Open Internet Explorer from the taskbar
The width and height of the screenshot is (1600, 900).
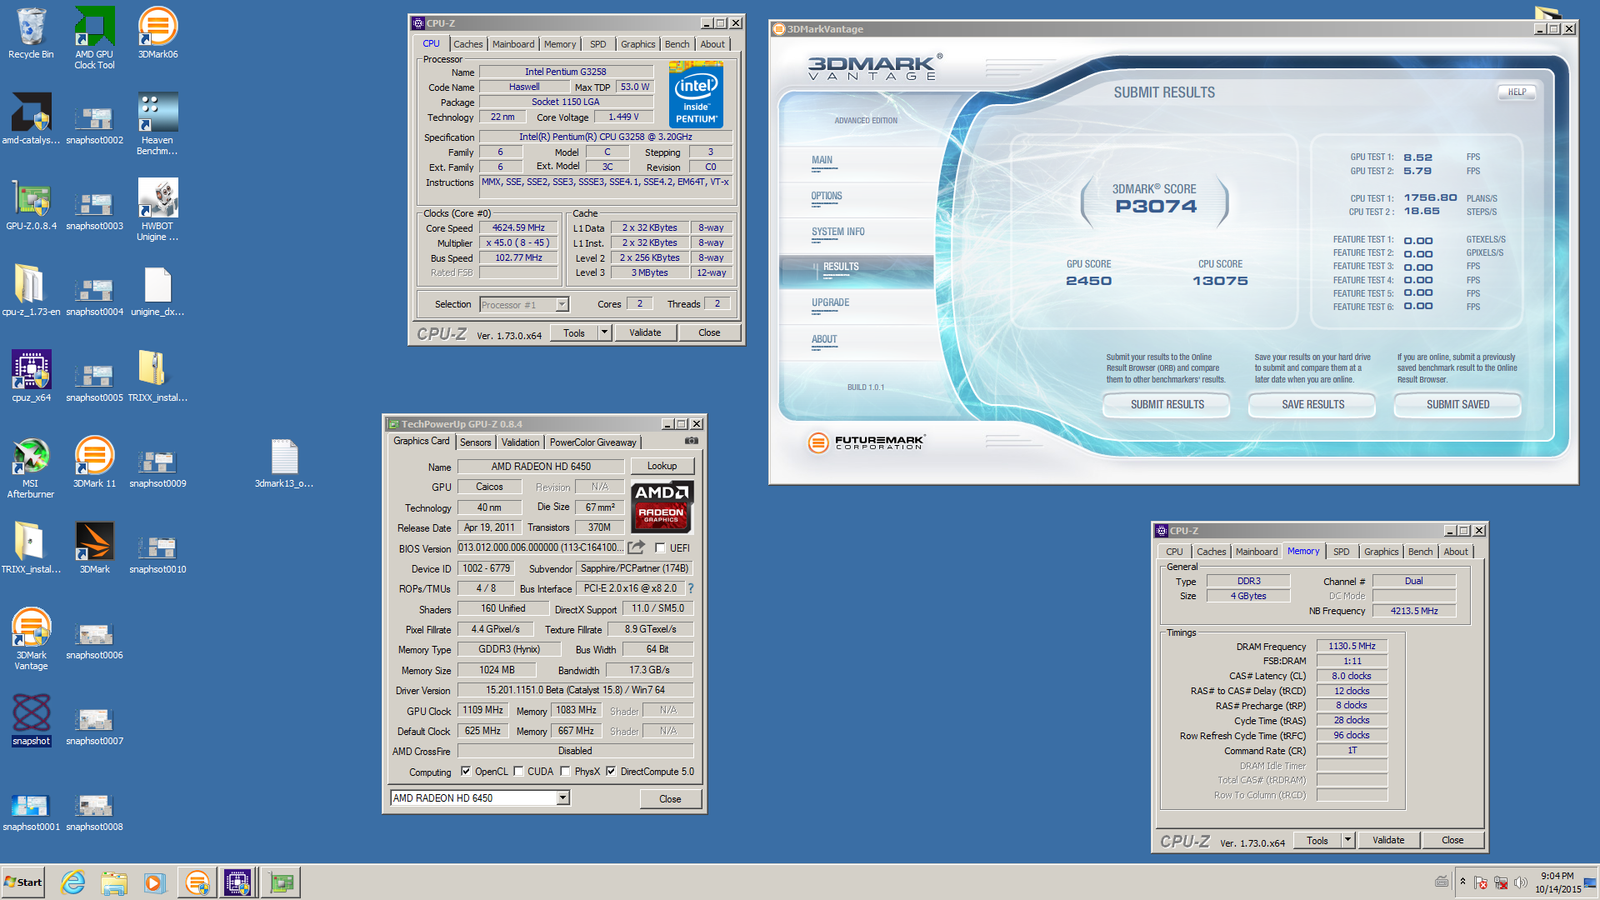pyautogui.click(x=73, y=882)
